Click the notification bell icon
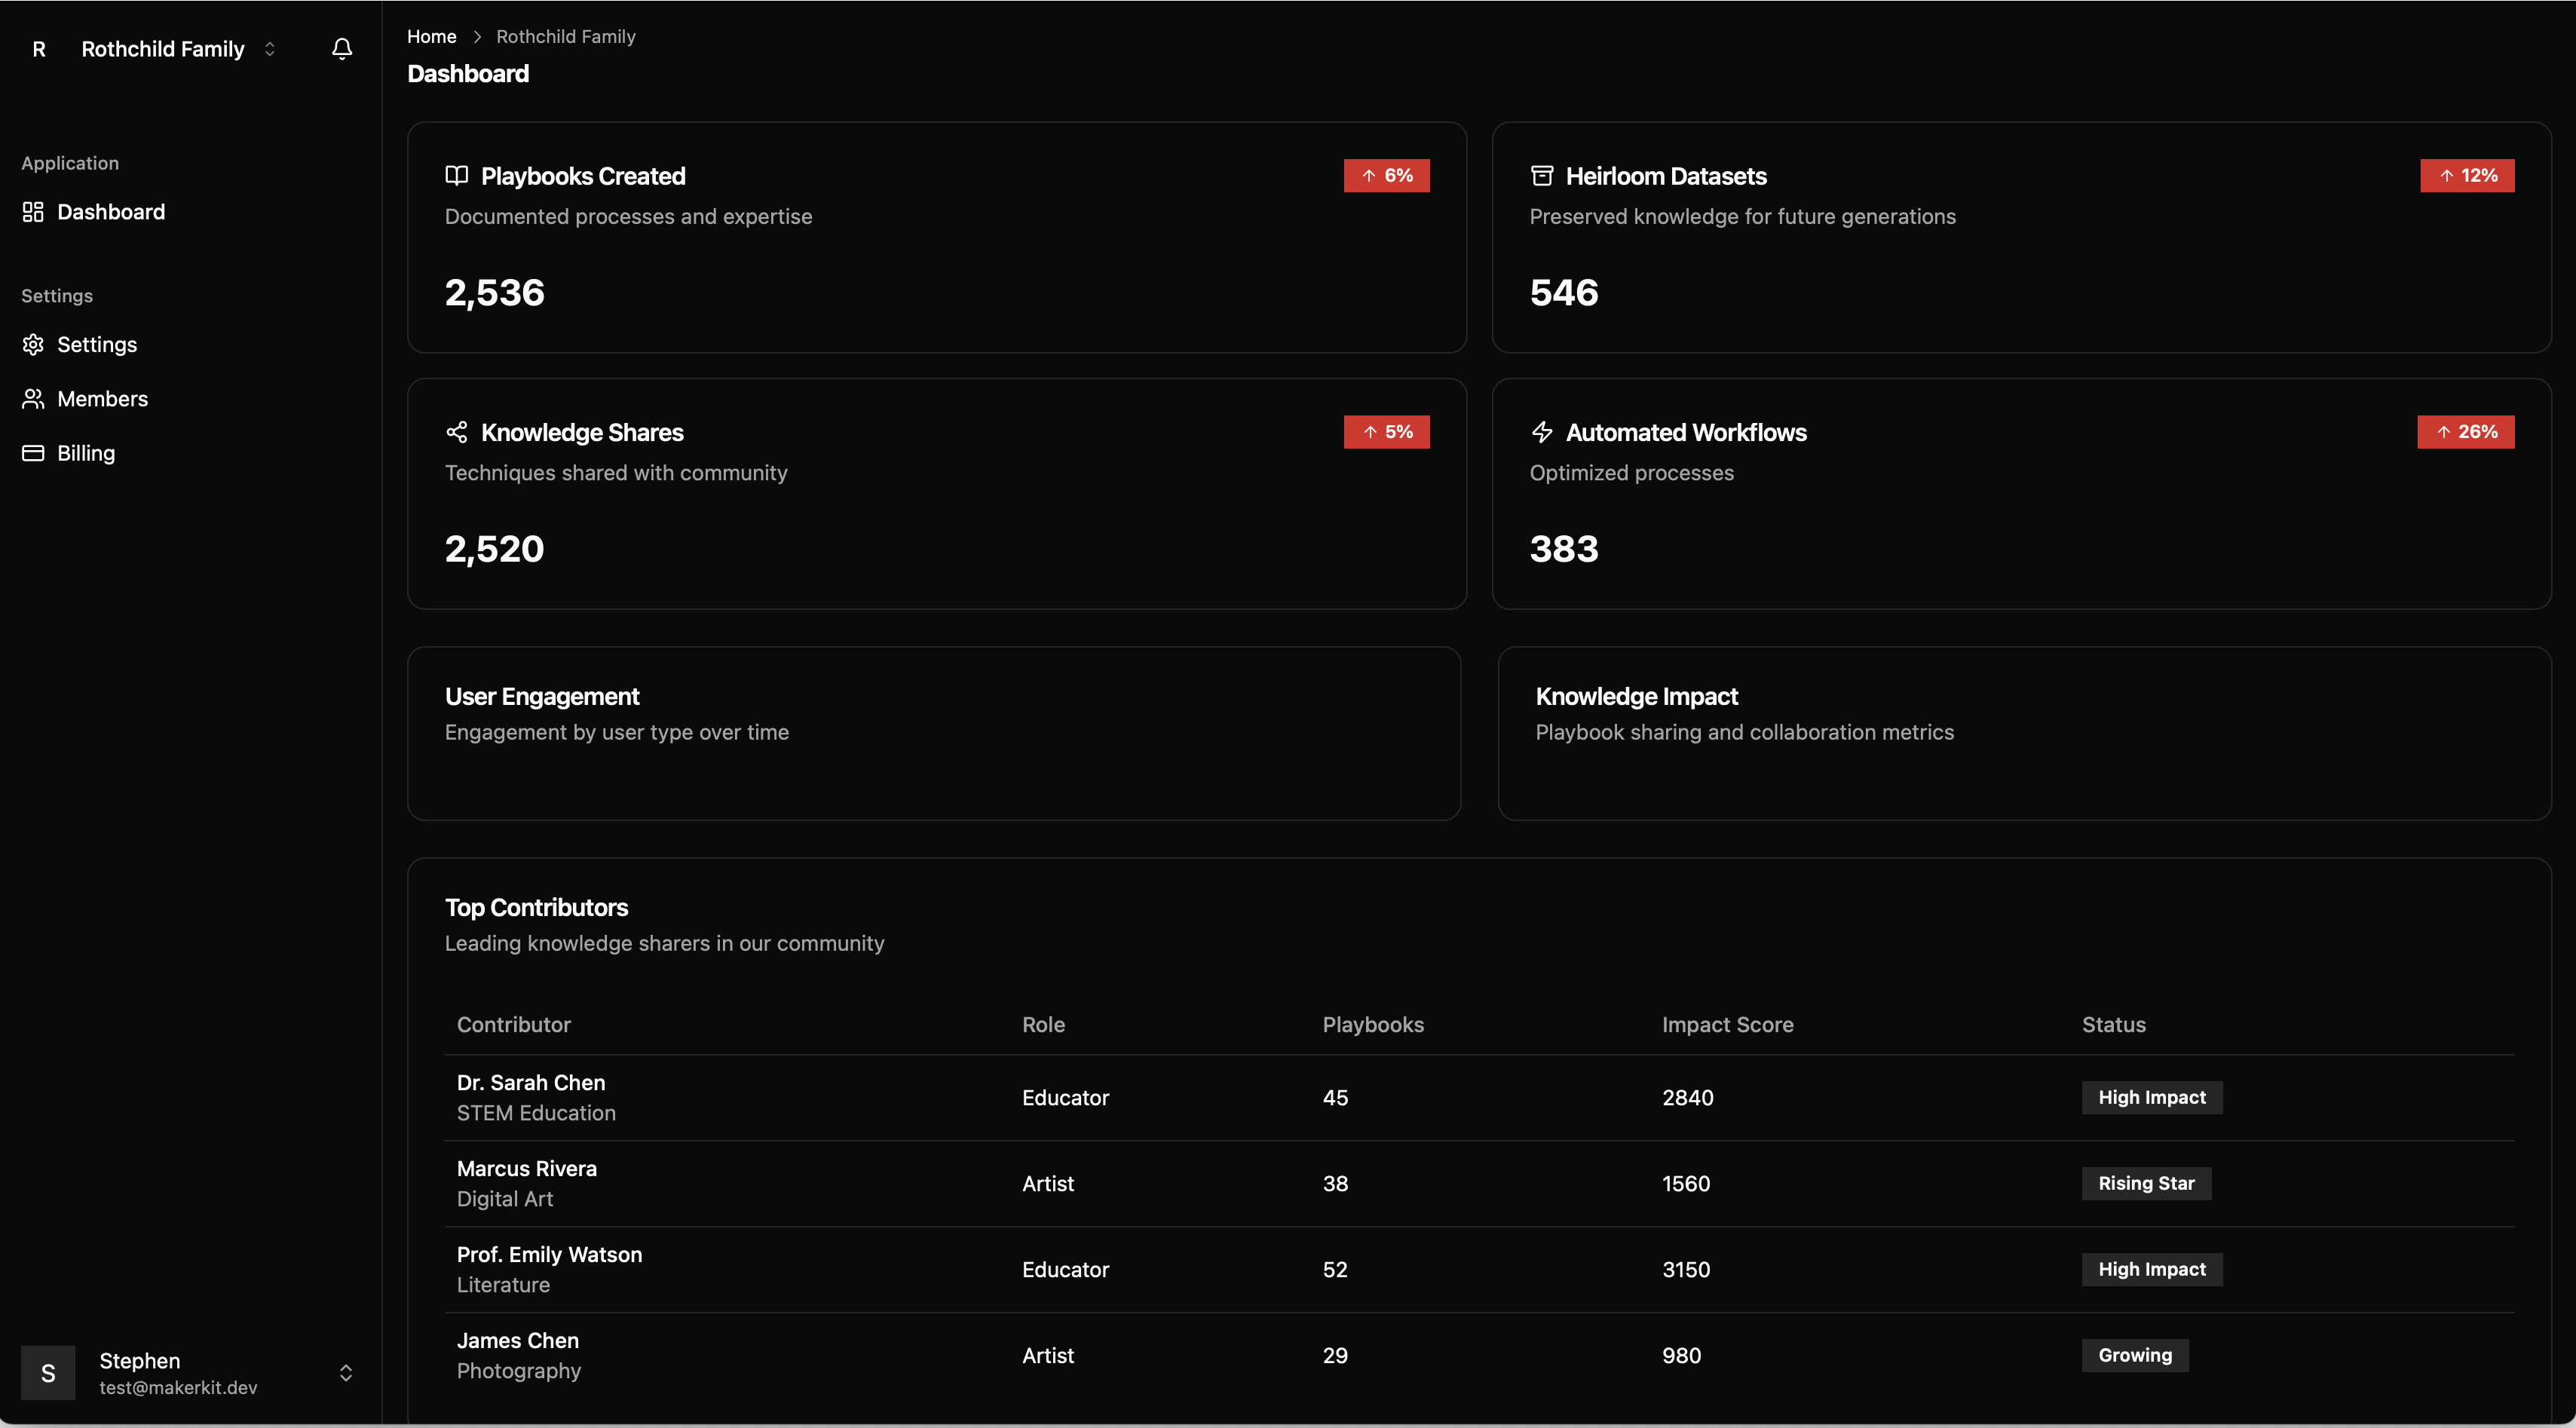Viewport: 2576px width, 1428px height. click(342, 49)
